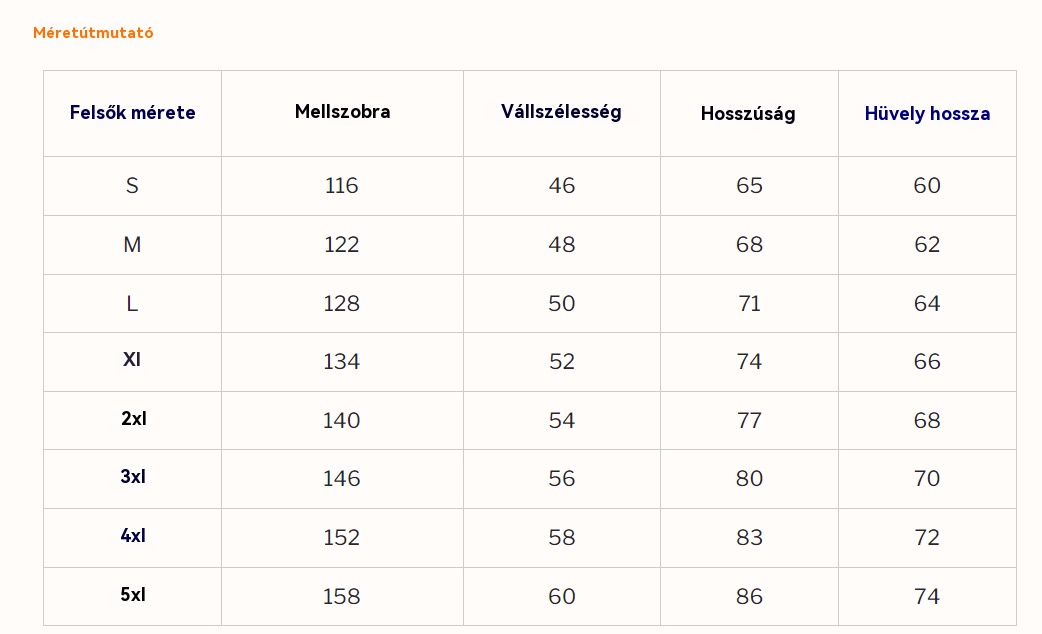This screenshot has width=1042, height=634.
Task: Click length value 83 in 4xl row
Action: [x=749, y=538]
